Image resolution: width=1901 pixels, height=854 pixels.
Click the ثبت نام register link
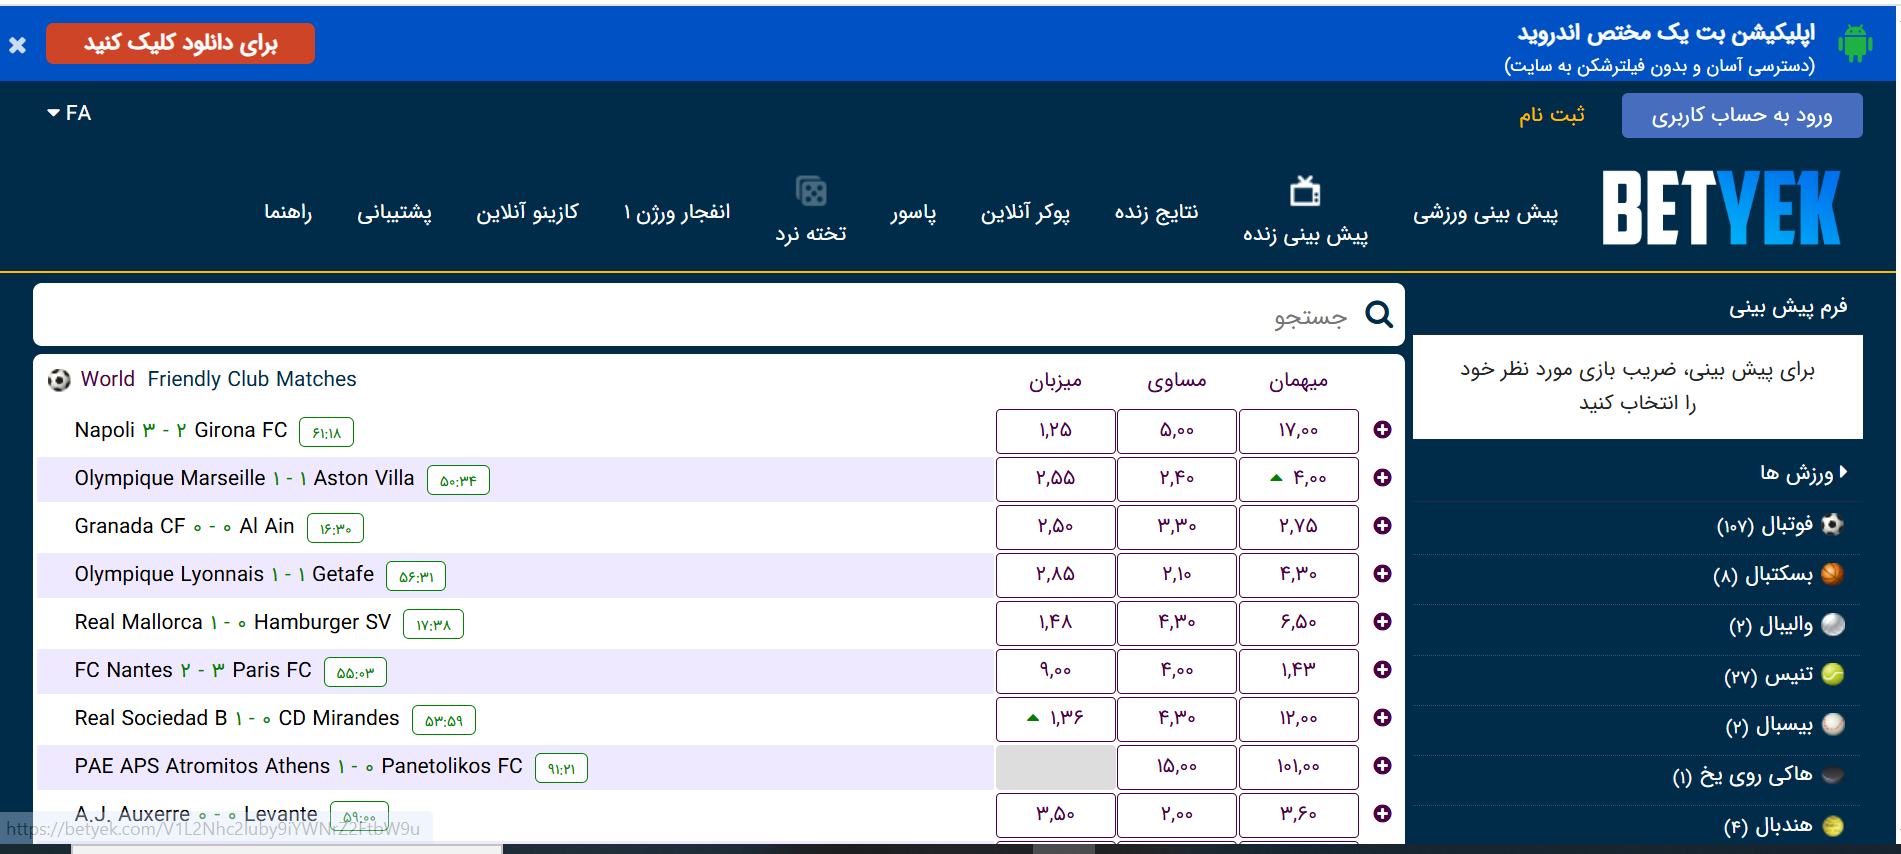coord(1552,115)
